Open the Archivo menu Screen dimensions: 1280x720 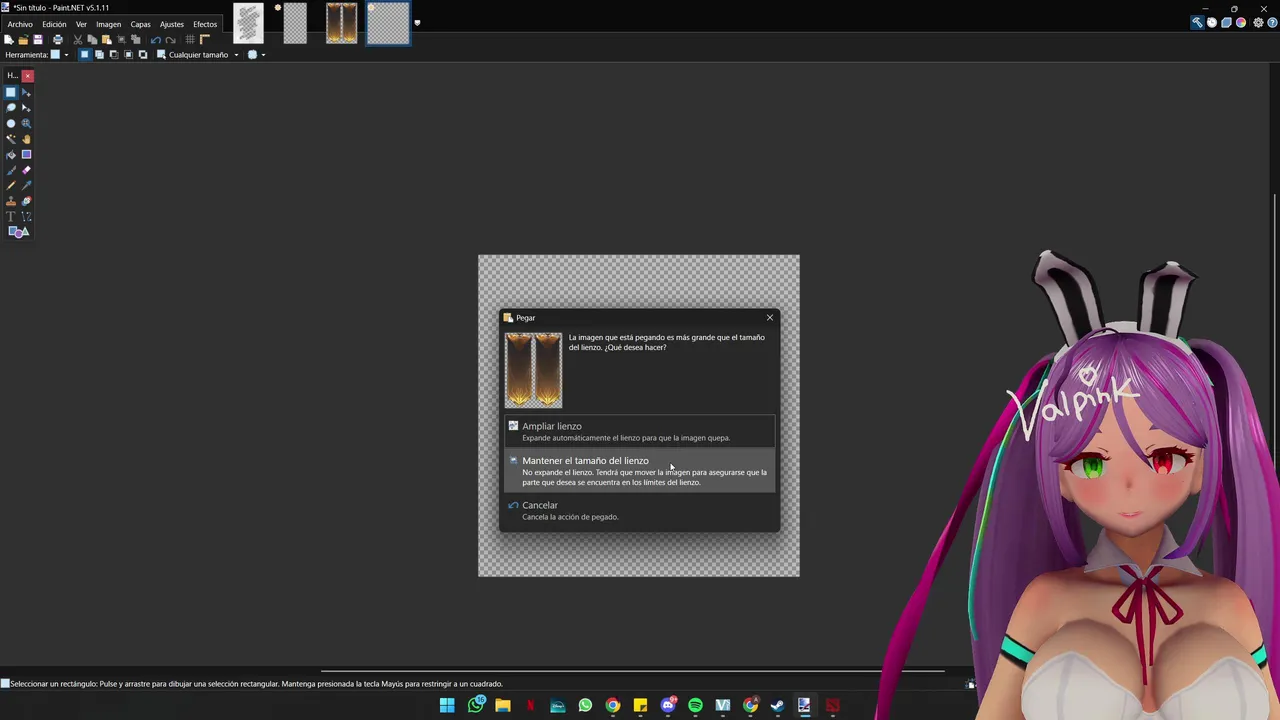pos(20,24)
